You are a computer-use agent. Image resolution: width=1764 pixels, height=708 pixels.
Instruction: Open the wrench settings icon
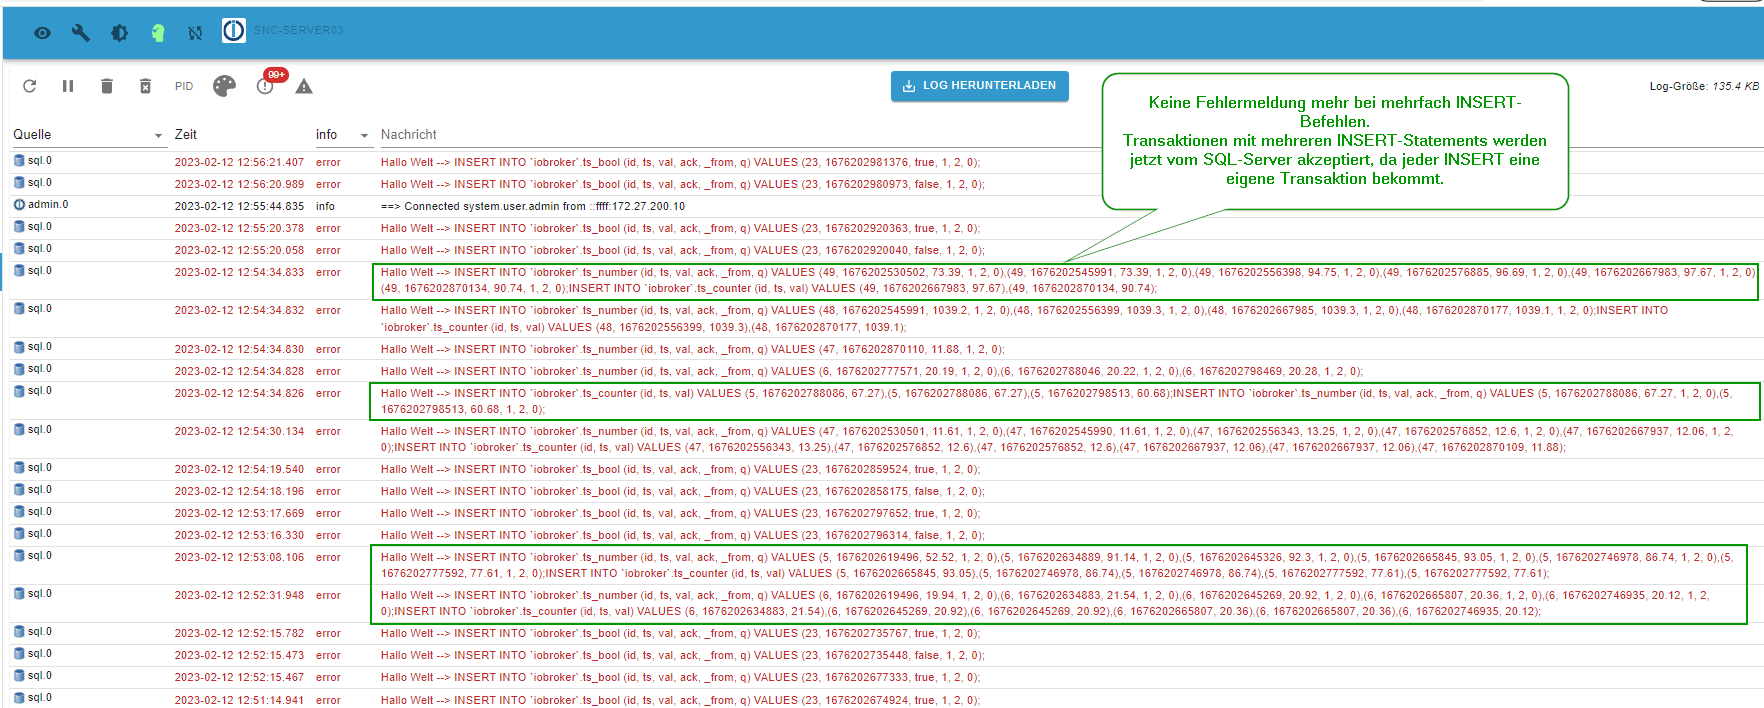click(x=81, y=33)
